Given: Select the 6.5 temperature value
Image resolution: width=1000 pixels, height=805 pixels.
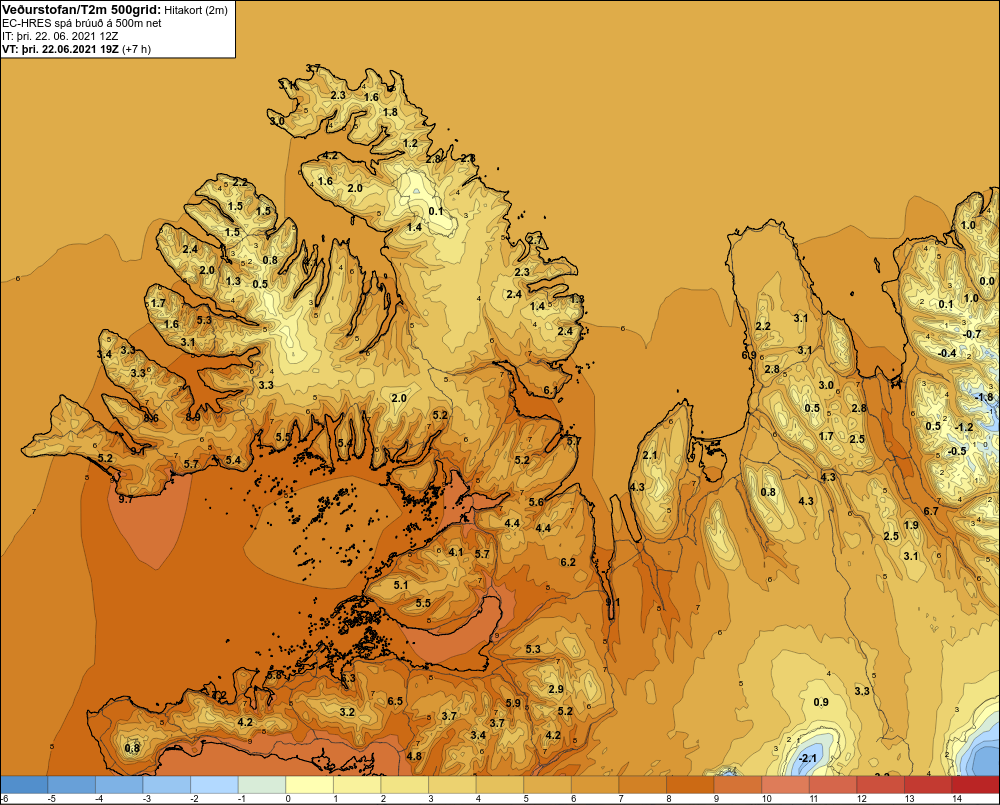Looking at the screenshot, I should (395, 701).
